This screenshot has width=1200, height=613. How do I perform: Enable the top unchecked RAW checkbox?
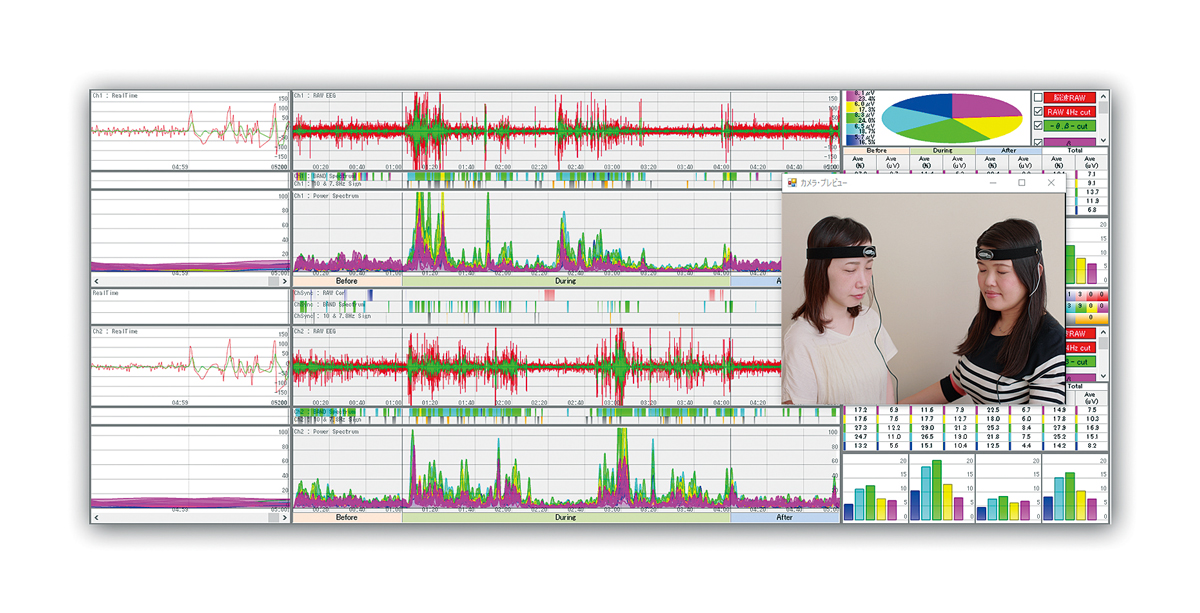click(1037, 98)
